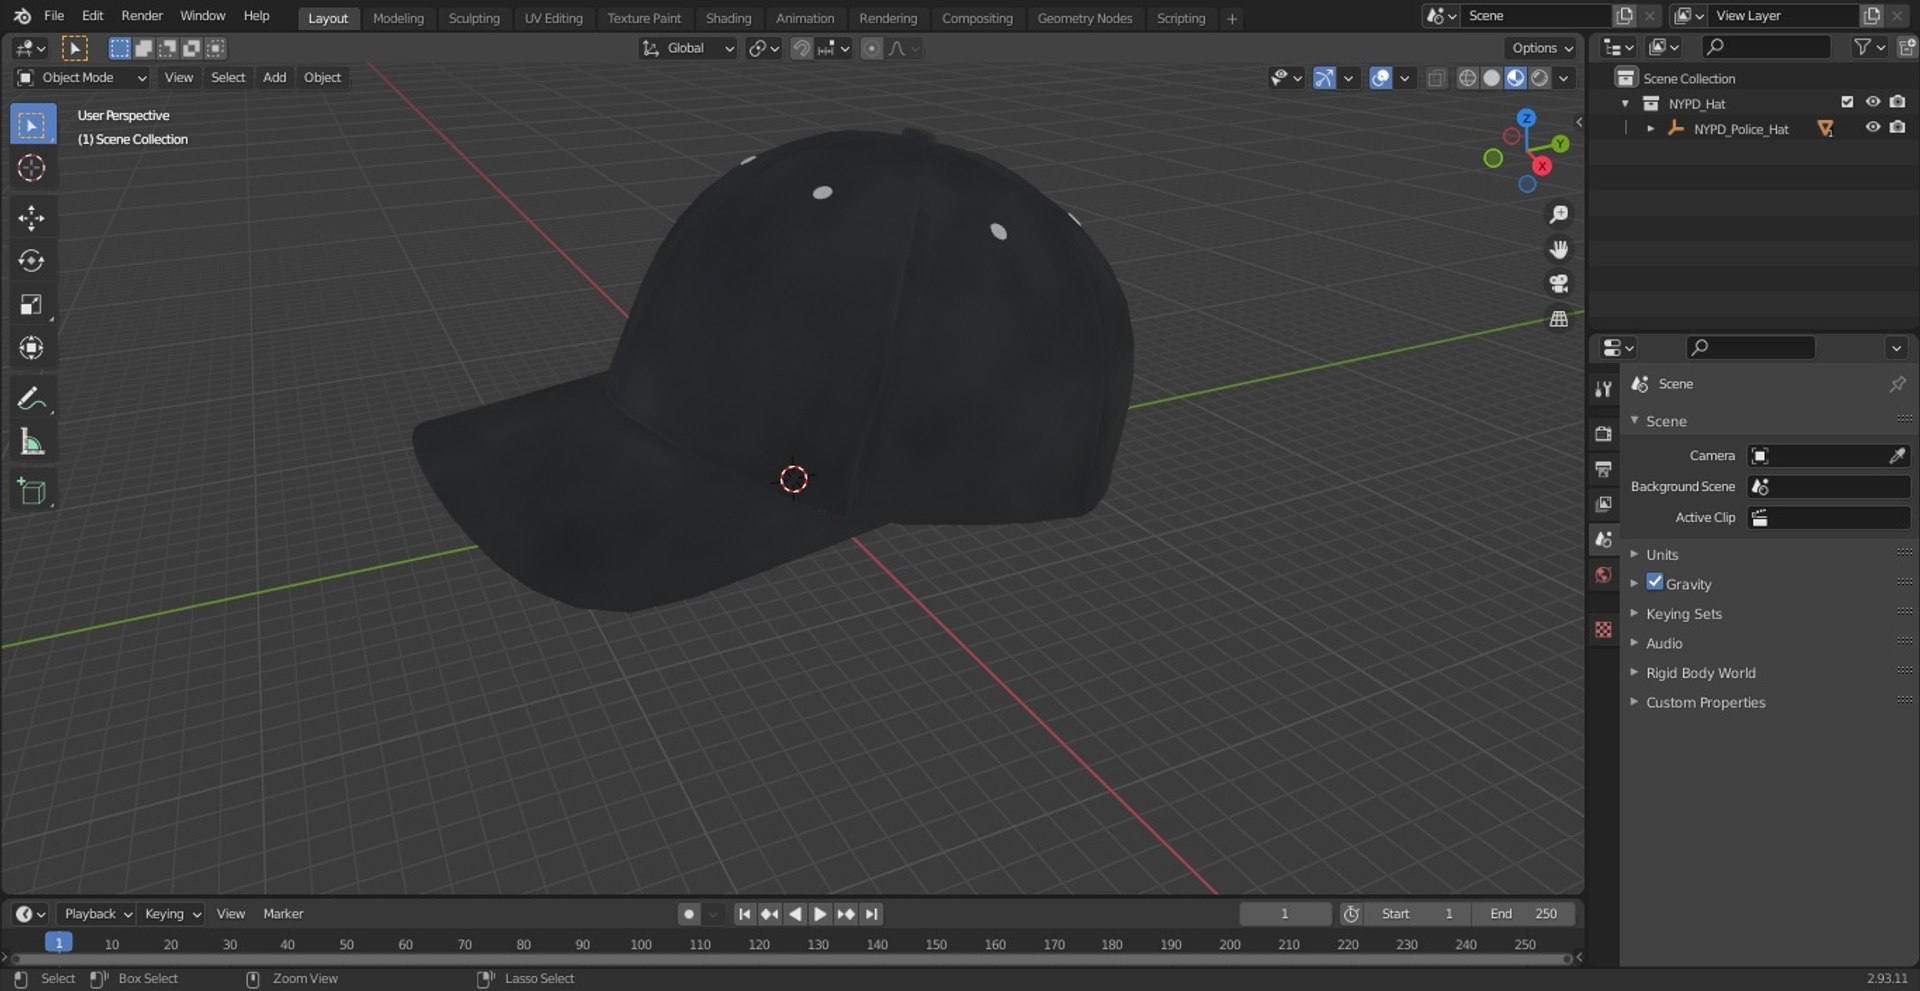Select the Rotate tool

[x=32, y=261]
